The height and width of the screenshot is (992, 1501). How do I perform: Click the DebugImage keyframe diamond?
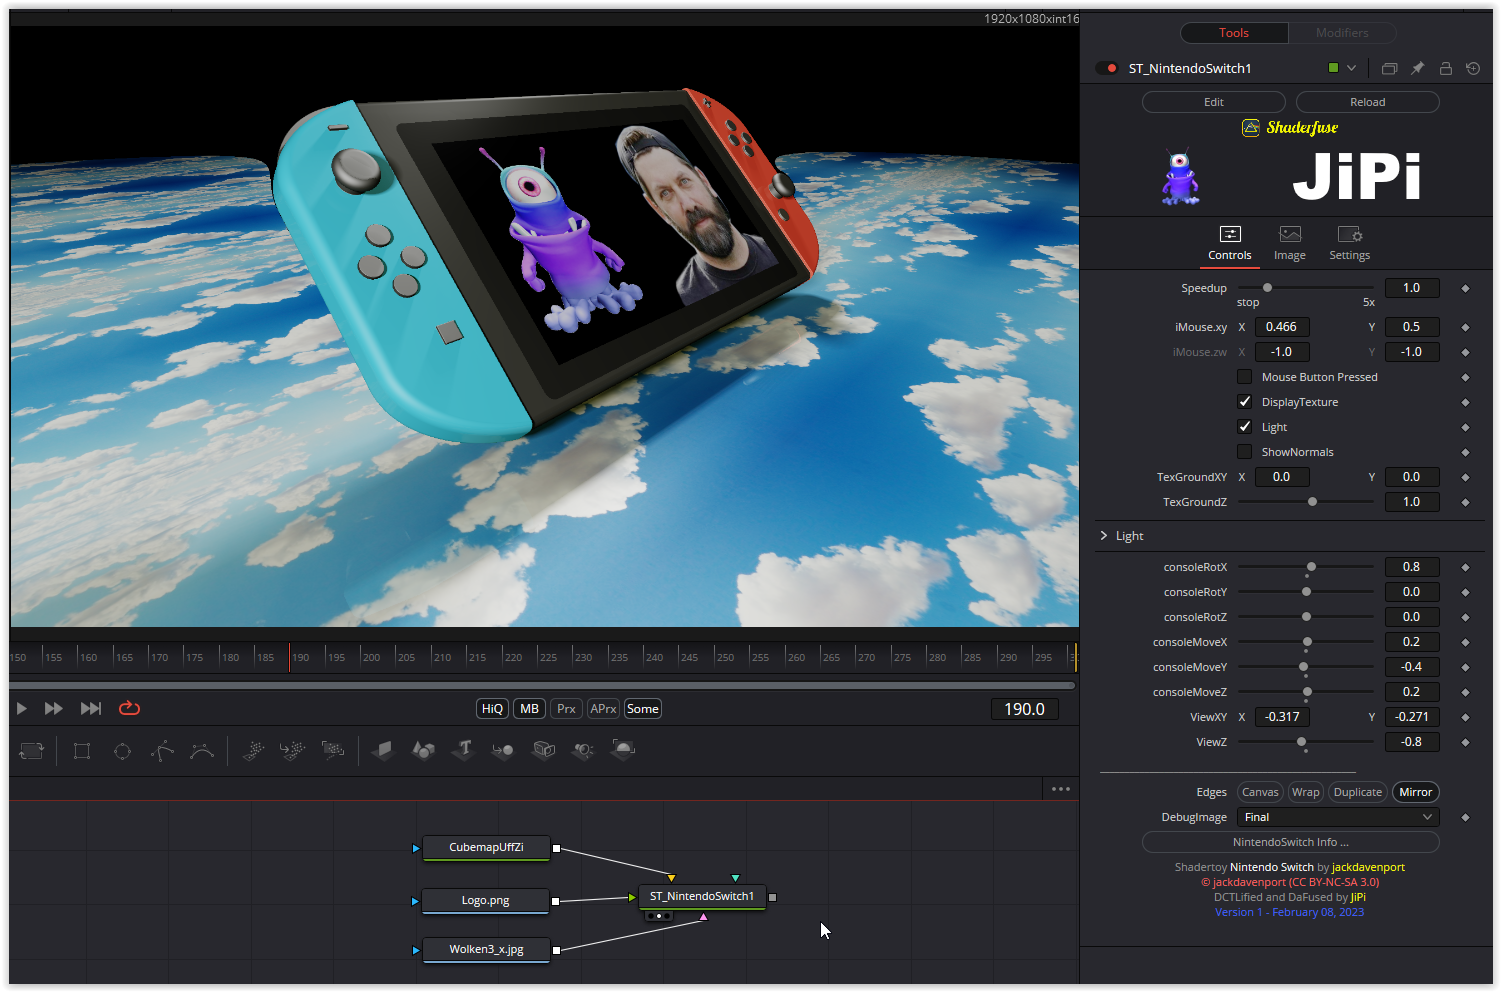coord(1465,817)
